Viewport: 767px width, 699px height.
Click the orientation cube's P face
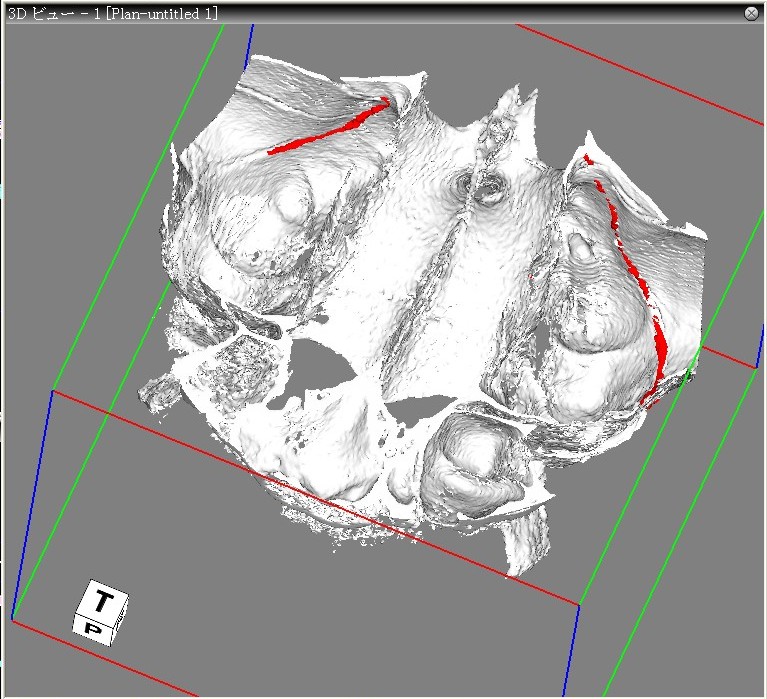[93, 631]
